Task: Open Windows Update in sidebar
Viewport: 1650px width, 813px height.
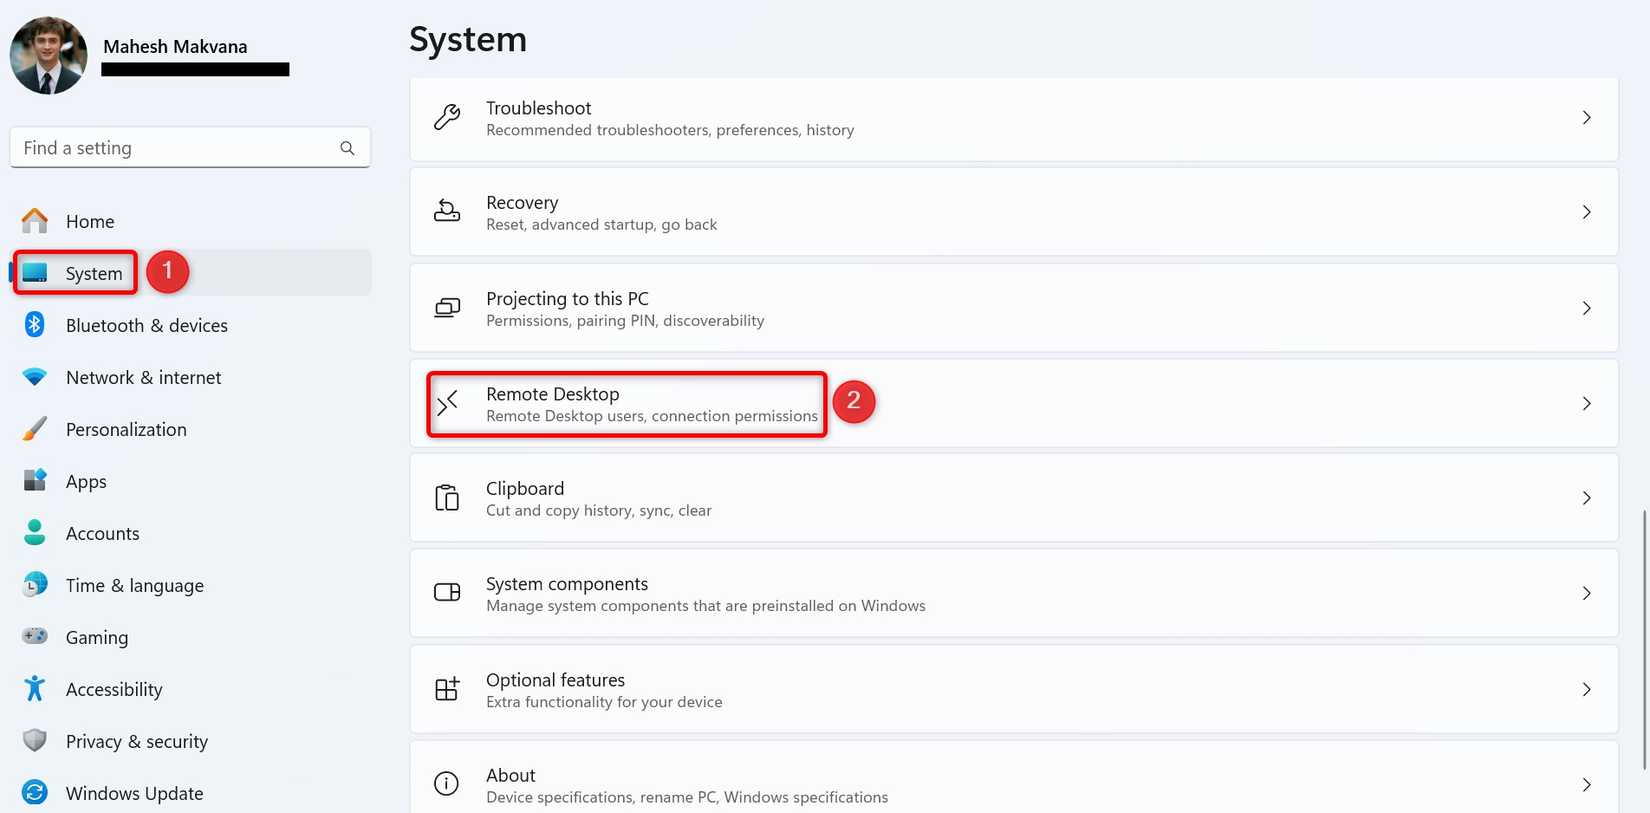Action: (x=134, y=793)
